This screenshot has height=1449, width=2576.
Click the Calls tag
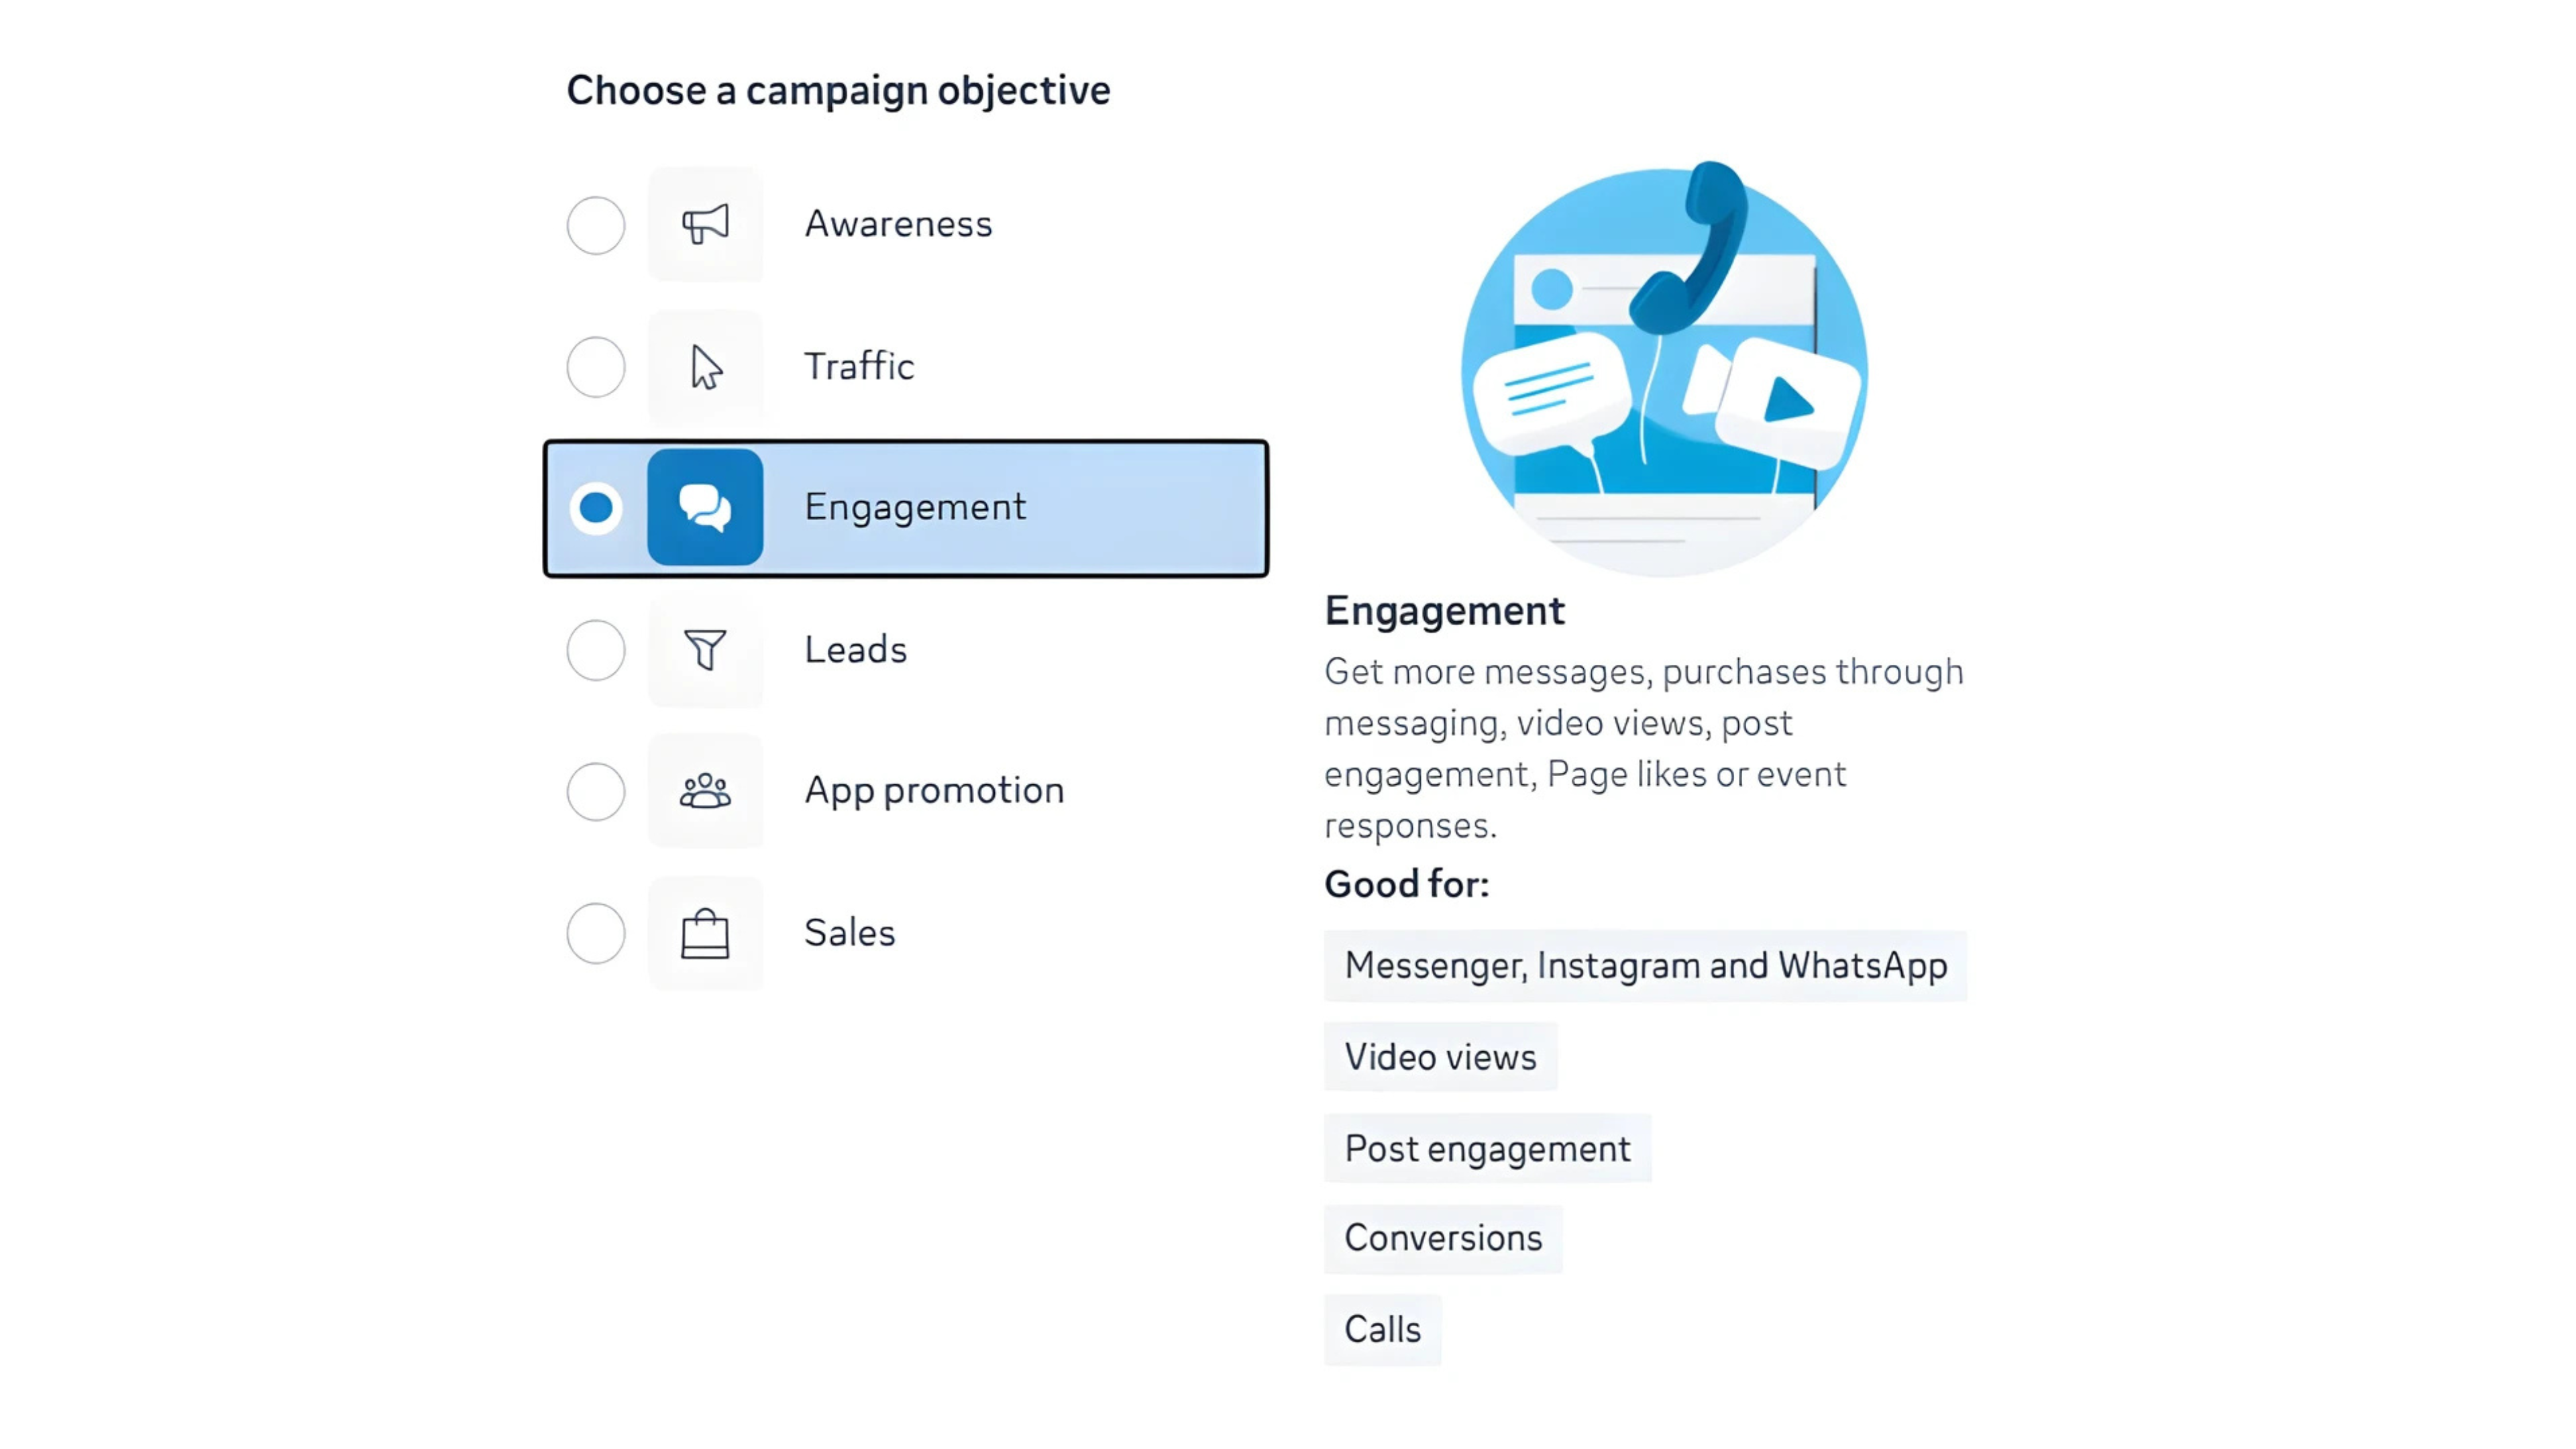(1382, 1330)
